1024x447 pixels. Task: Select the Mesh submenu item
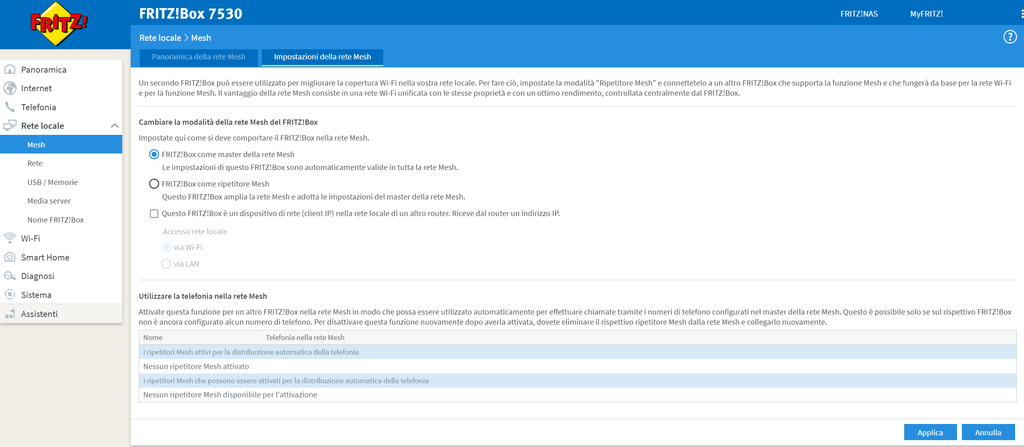click(61, 144)
